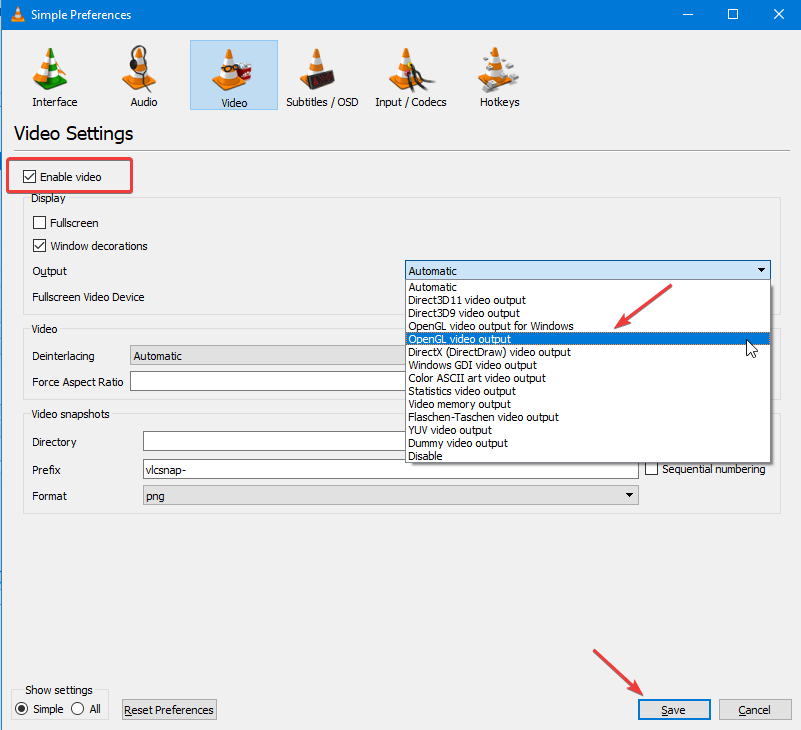Click inside the Force Aspect Ratio field
The width and height of the screenshot is (801, 730).
(390, 381)
